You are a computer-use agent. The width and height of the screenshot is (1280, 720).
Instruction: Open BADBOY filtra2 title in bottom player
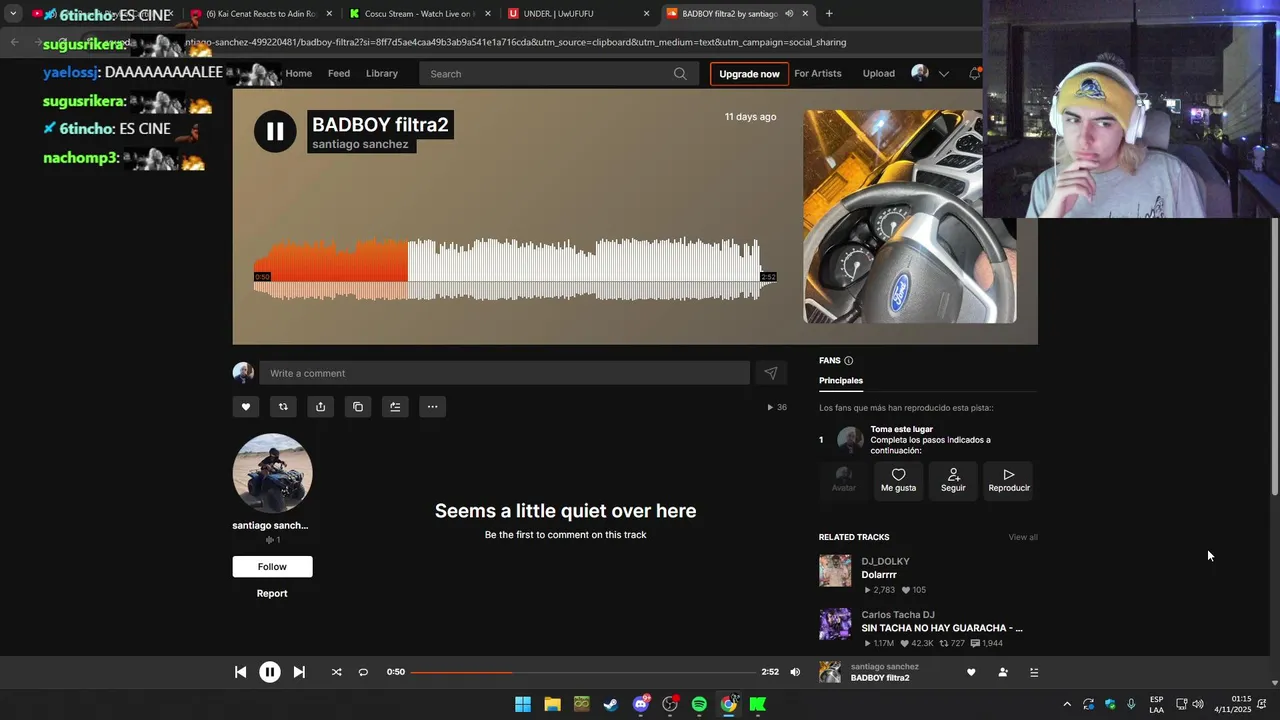tap(880, 678)
